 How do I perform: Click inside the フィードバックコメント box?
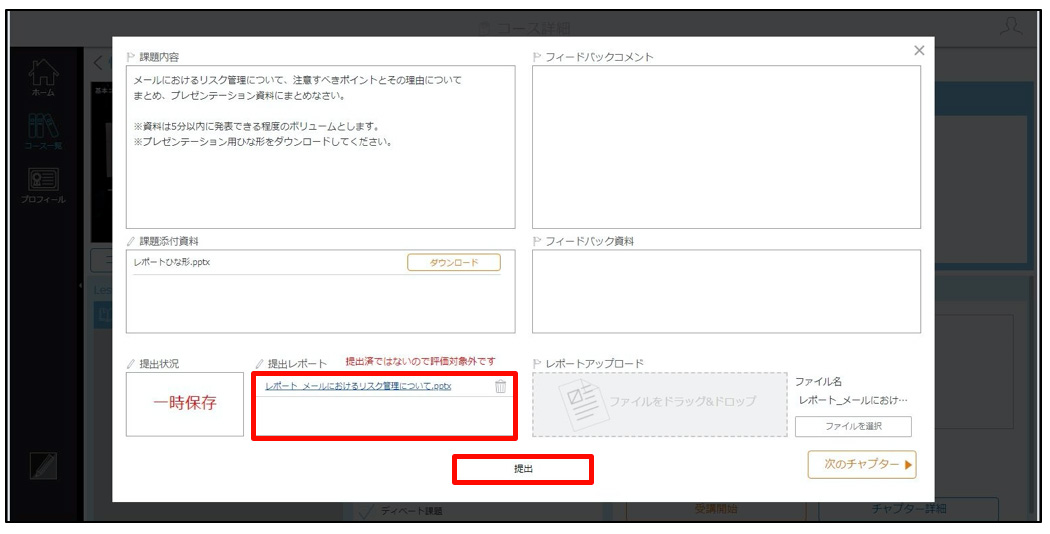726,147
